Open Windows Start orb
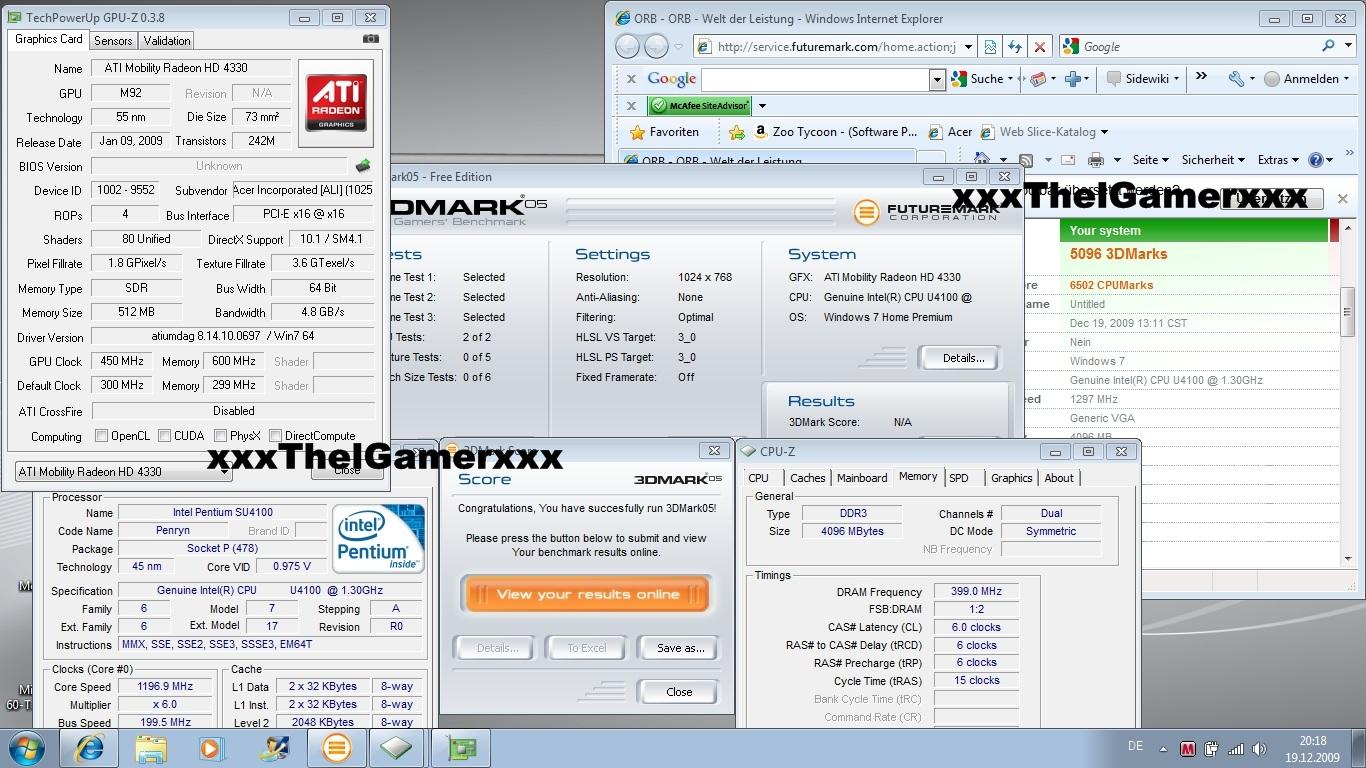Screen dimensions: 1366x768 coord(26,748)
